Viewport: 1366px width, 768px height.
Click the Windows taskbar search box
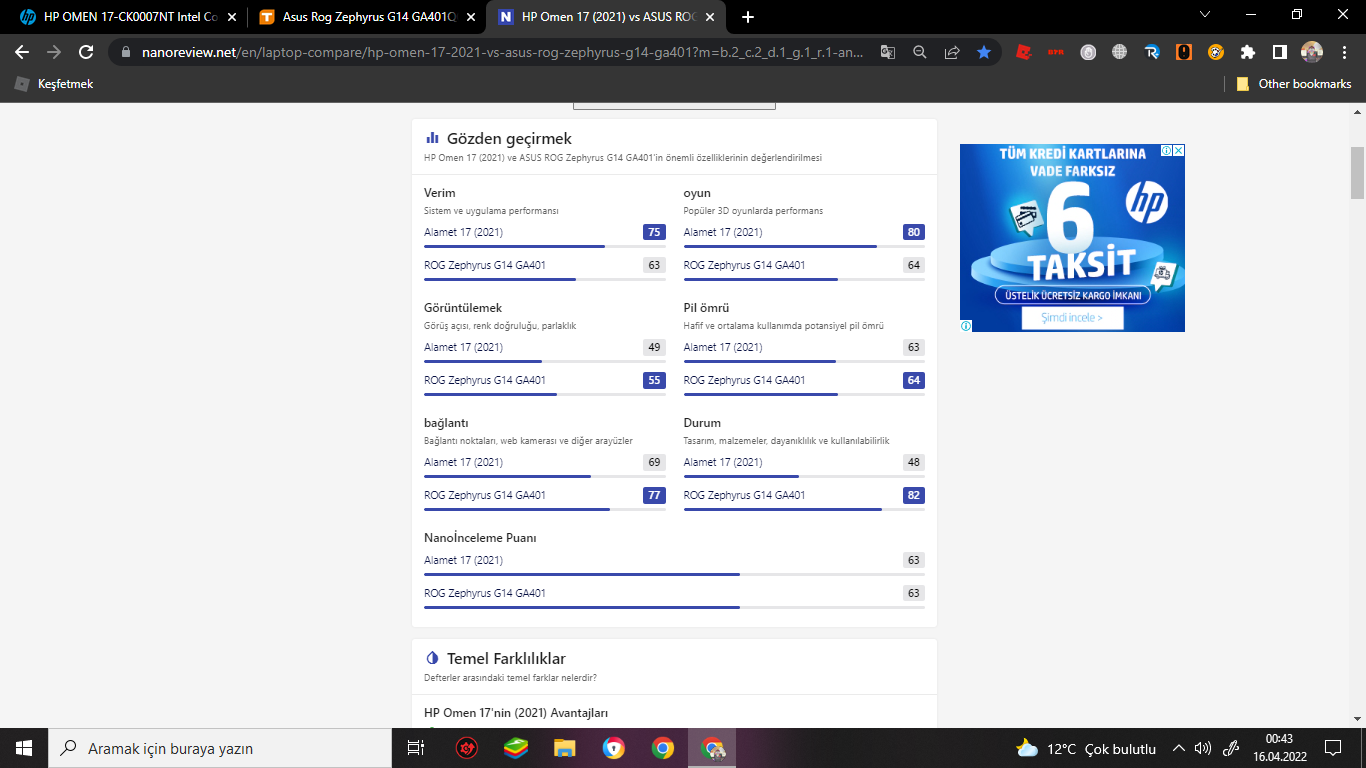(x=219, y=748)
